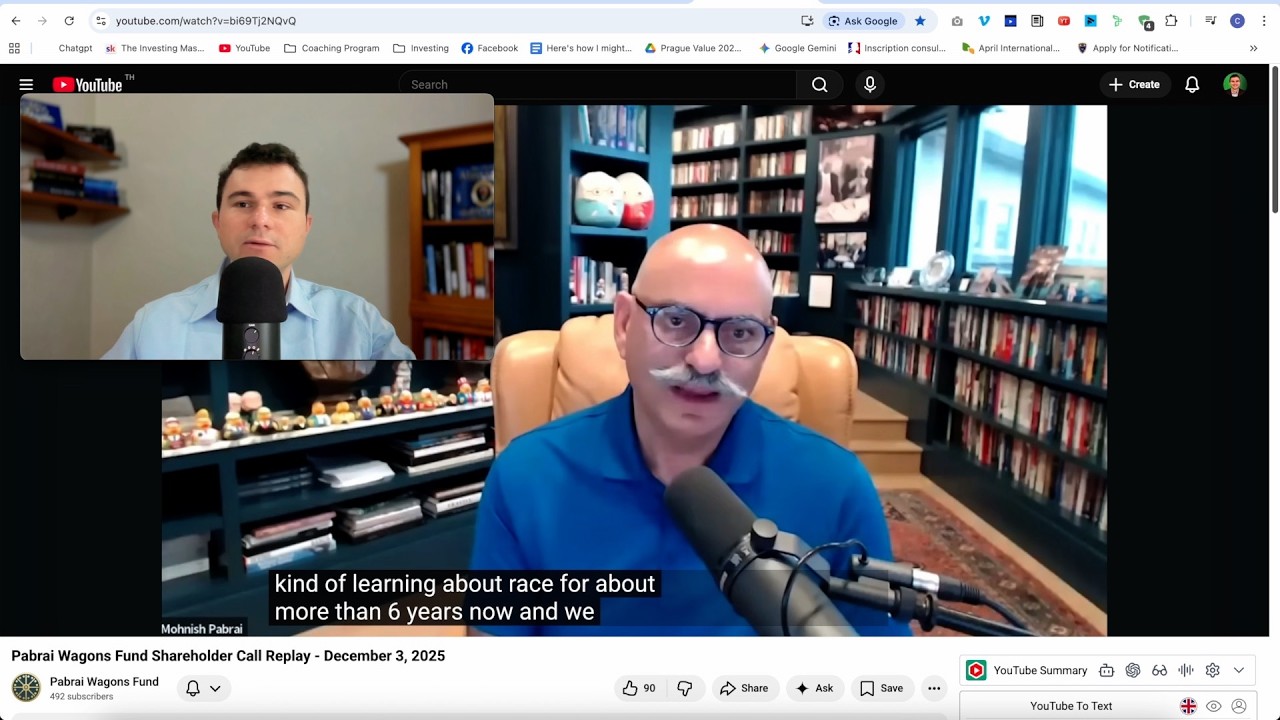Focus the YouTube search field

[598, 85]
